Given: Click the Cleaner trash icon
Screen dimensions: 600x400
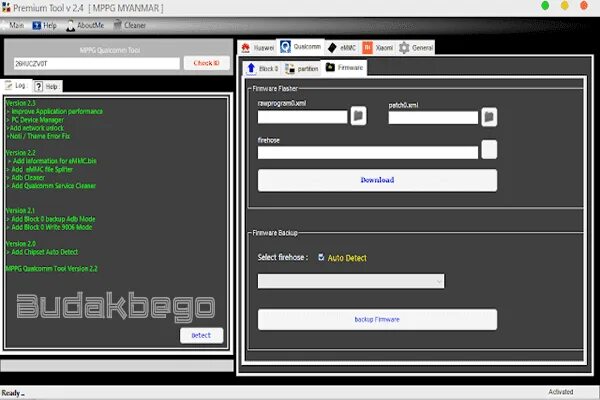Looking at the screenshot, I should 117,25.
